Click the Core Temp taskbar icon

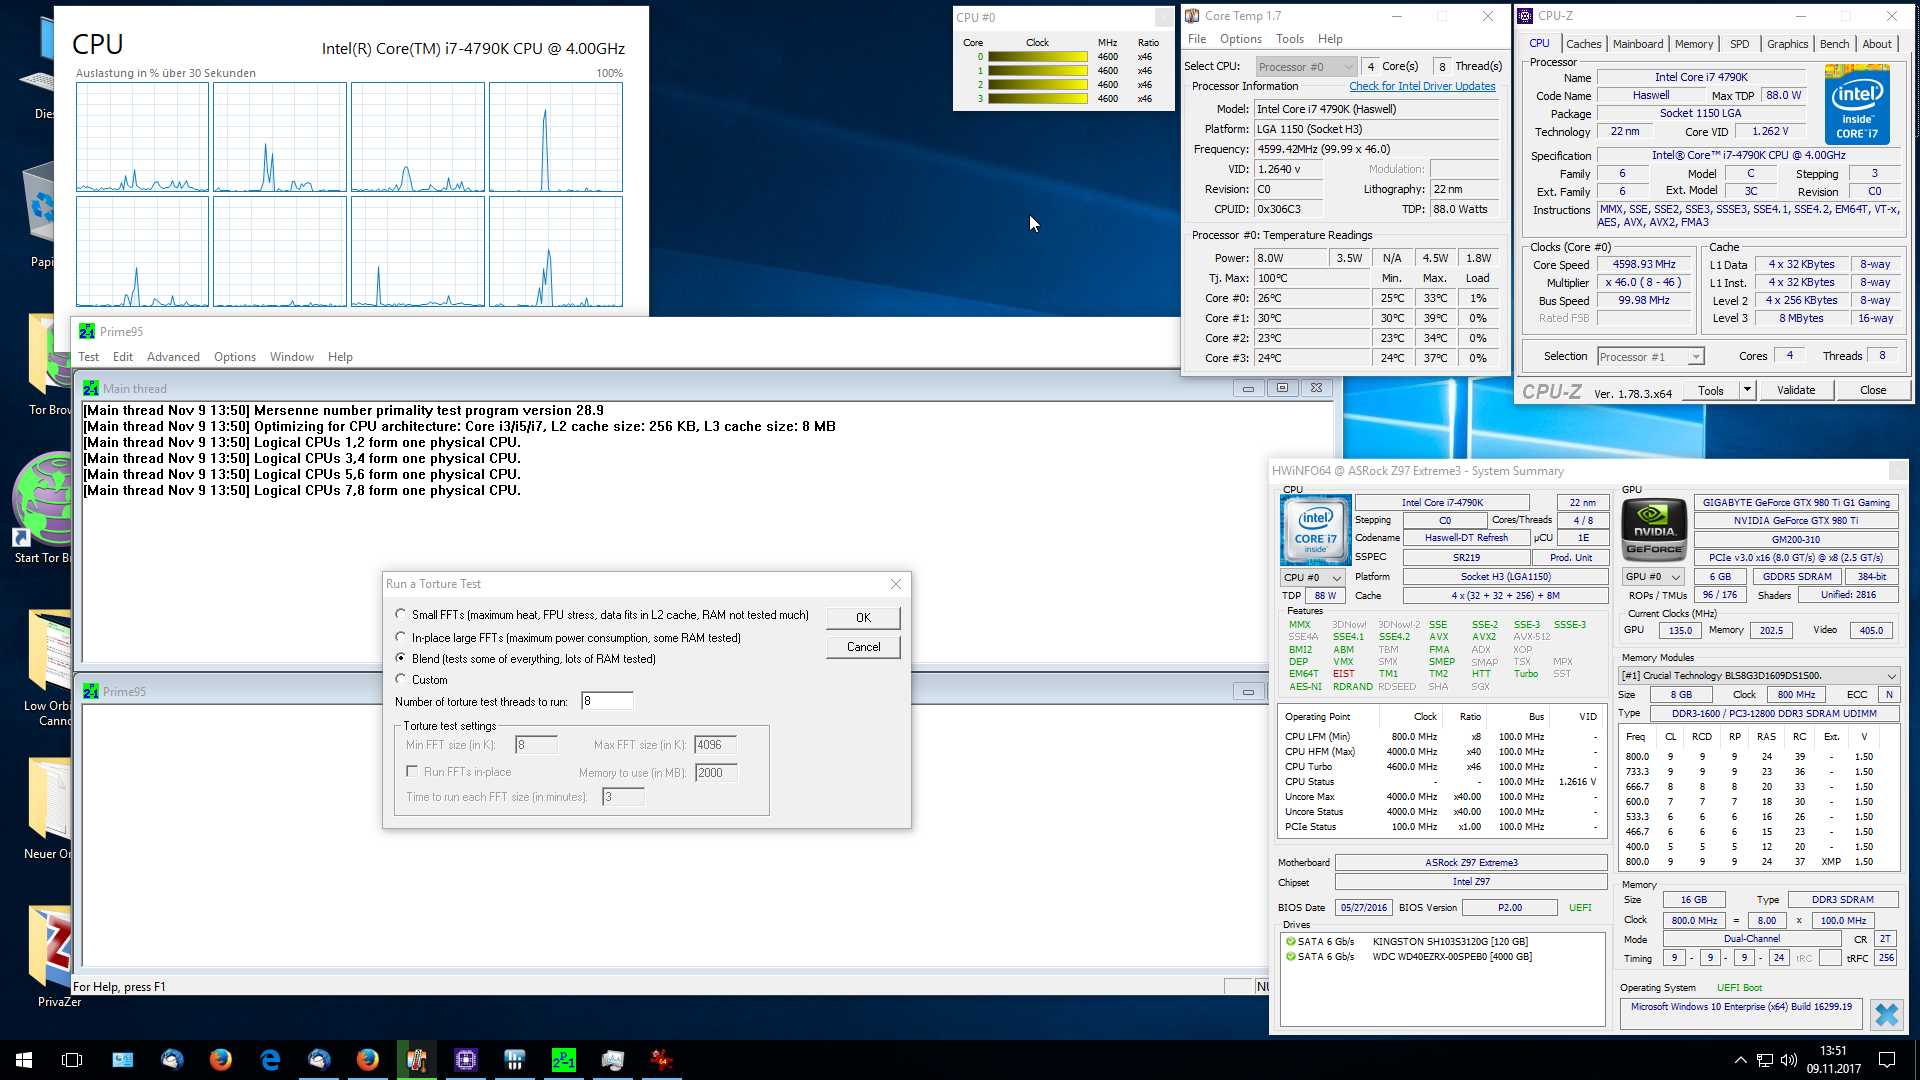[417, 1060]
